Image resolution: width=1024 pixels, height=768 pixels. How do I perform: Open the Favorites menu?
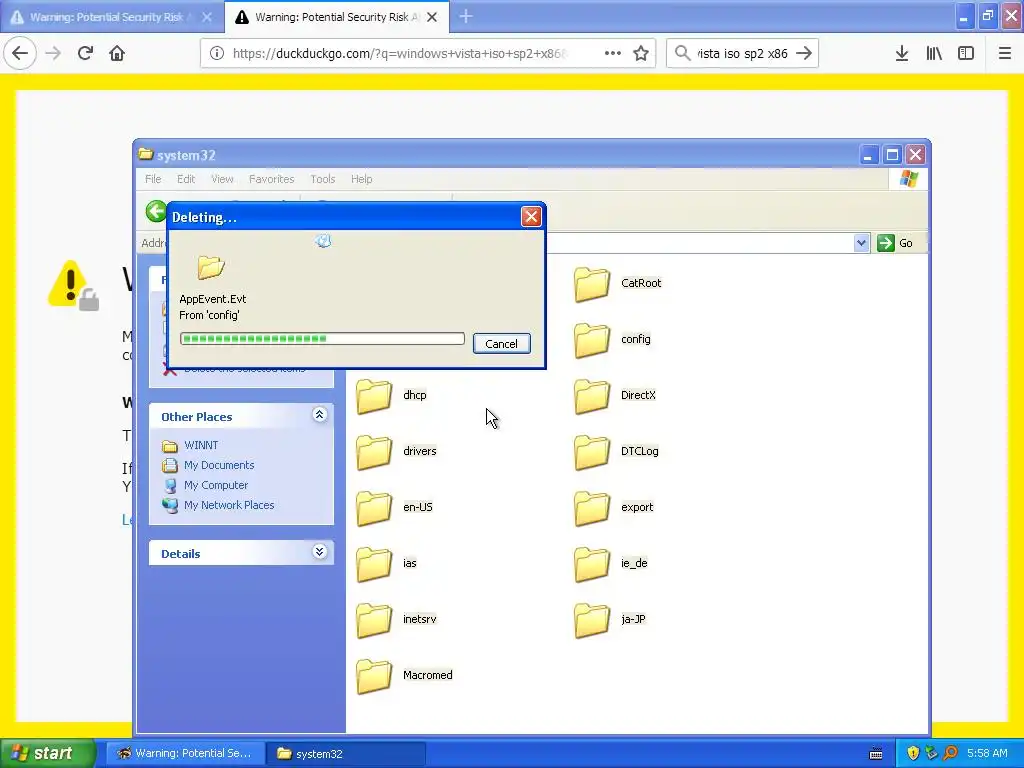coord(272,179)
